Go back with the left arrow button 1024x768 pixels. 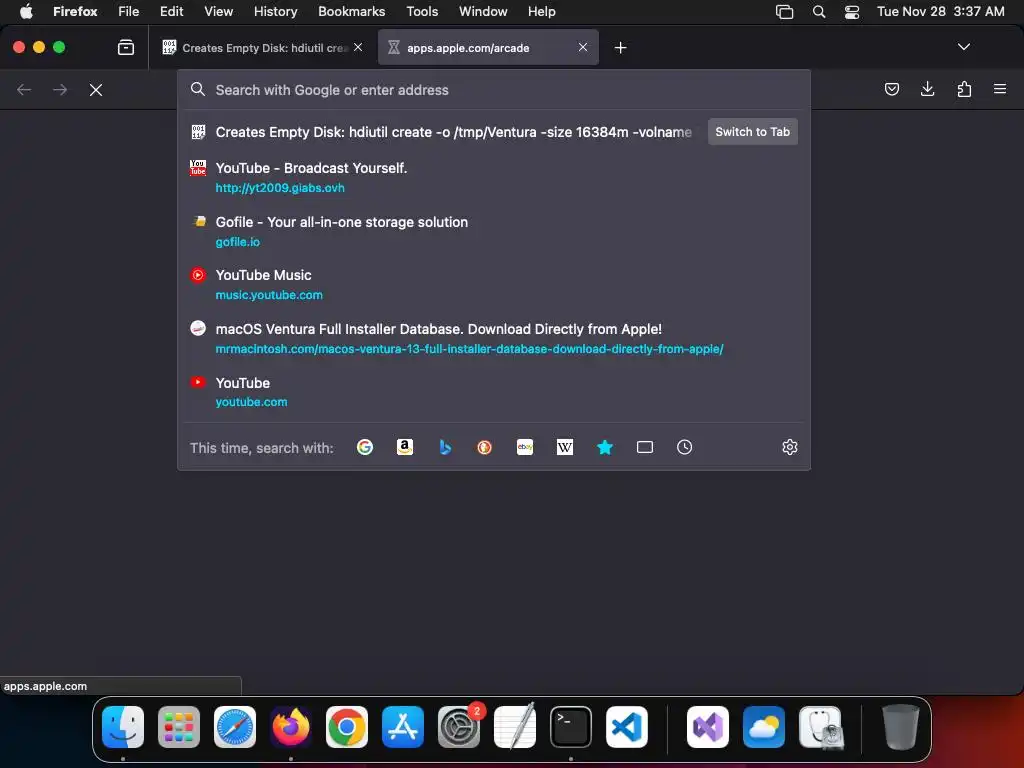24,90
